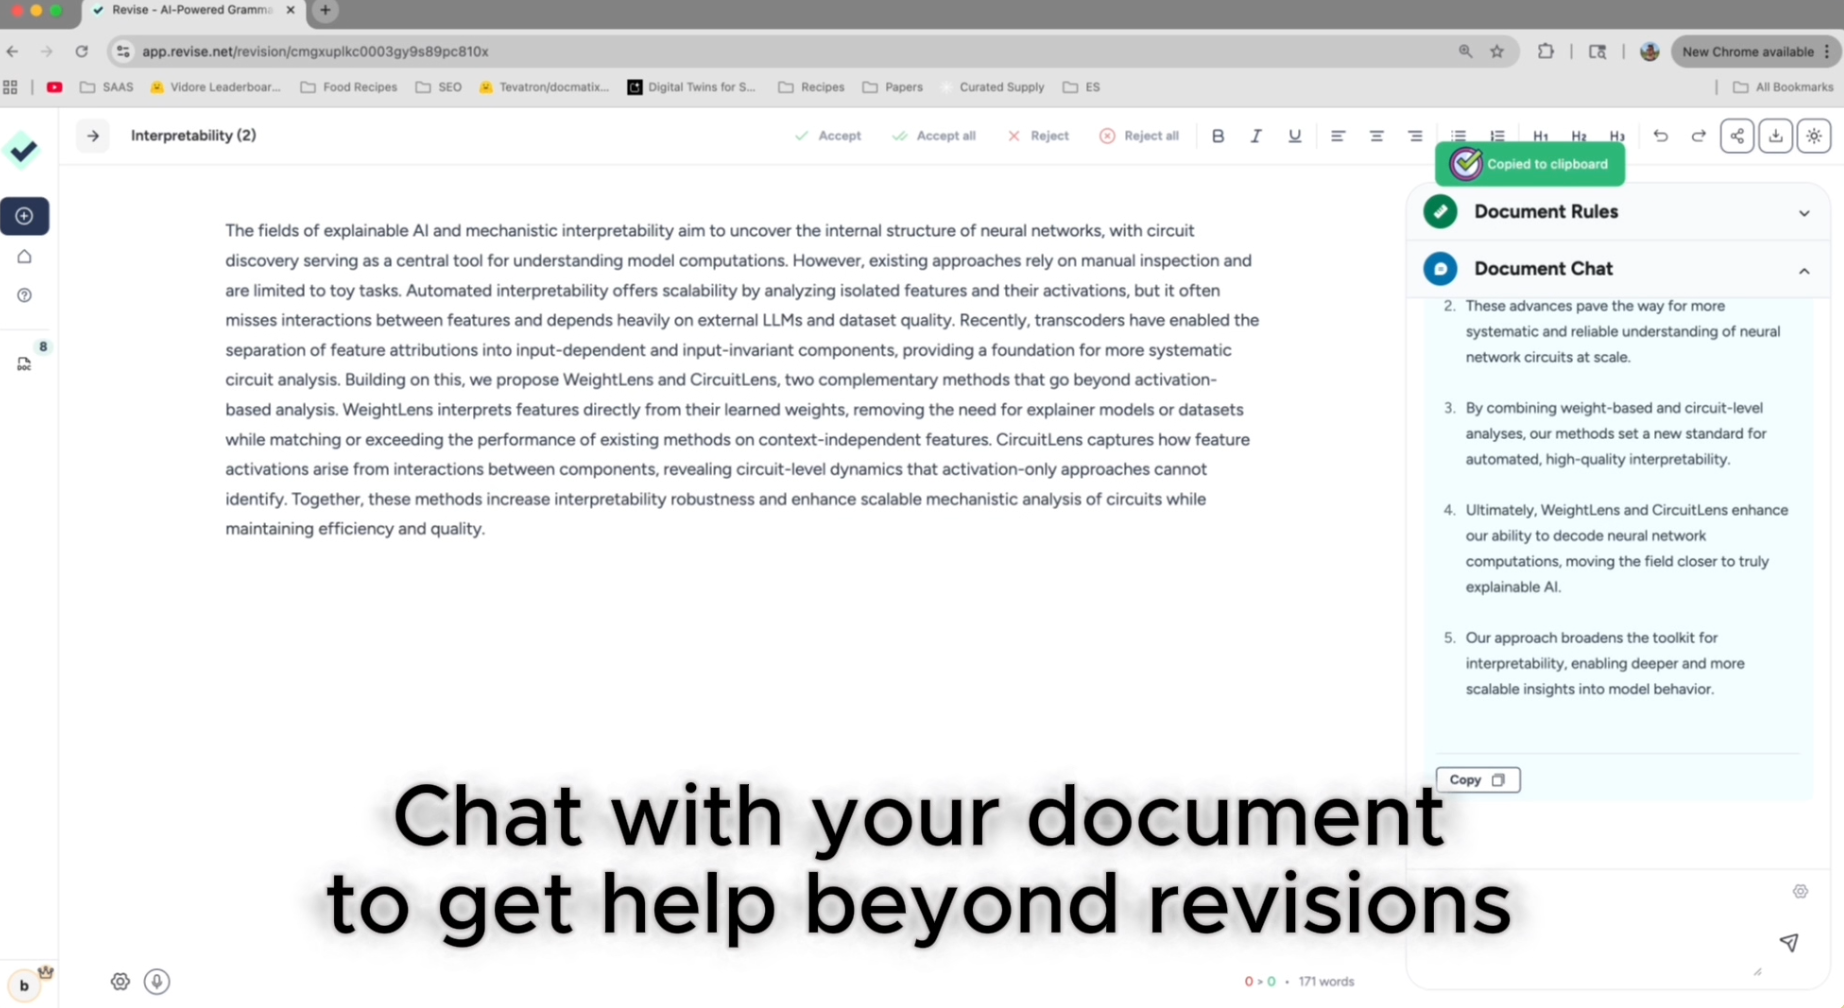Send chat message with paper plane icon

coord(1789,942)
